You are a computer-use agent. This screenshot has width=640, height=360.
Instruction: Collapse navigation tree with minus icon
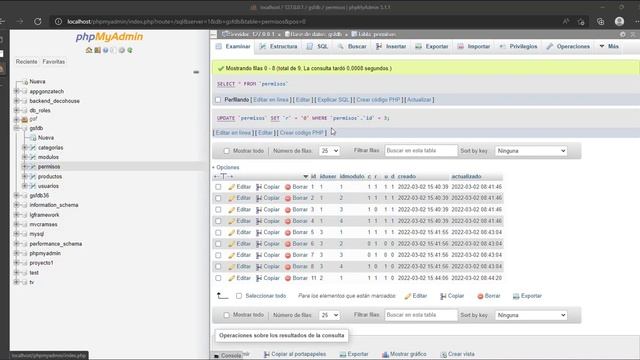pos(196,72)
